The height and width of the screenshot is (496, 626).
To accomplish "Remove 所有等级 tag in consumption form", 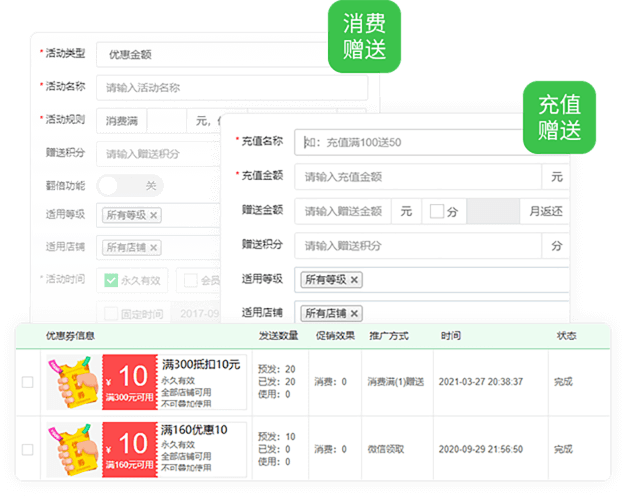I will click(x=153, y=216).
